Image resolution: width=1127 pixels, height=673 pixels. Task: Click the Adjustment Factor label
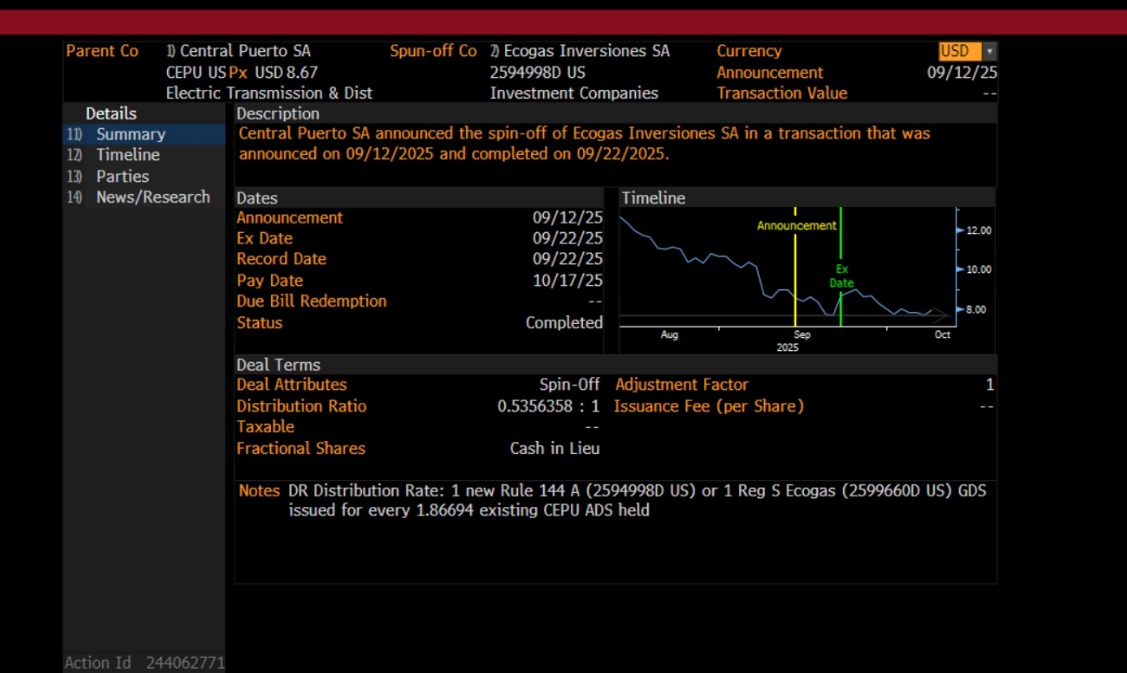pyautogui.click(x=681, y=385)
